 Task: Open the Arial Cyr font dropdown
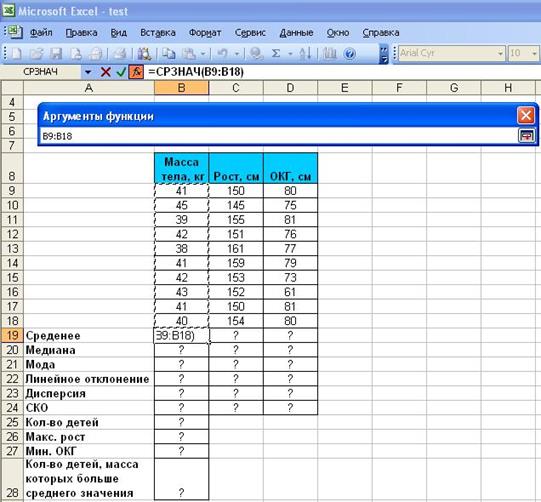pos(500,54)
